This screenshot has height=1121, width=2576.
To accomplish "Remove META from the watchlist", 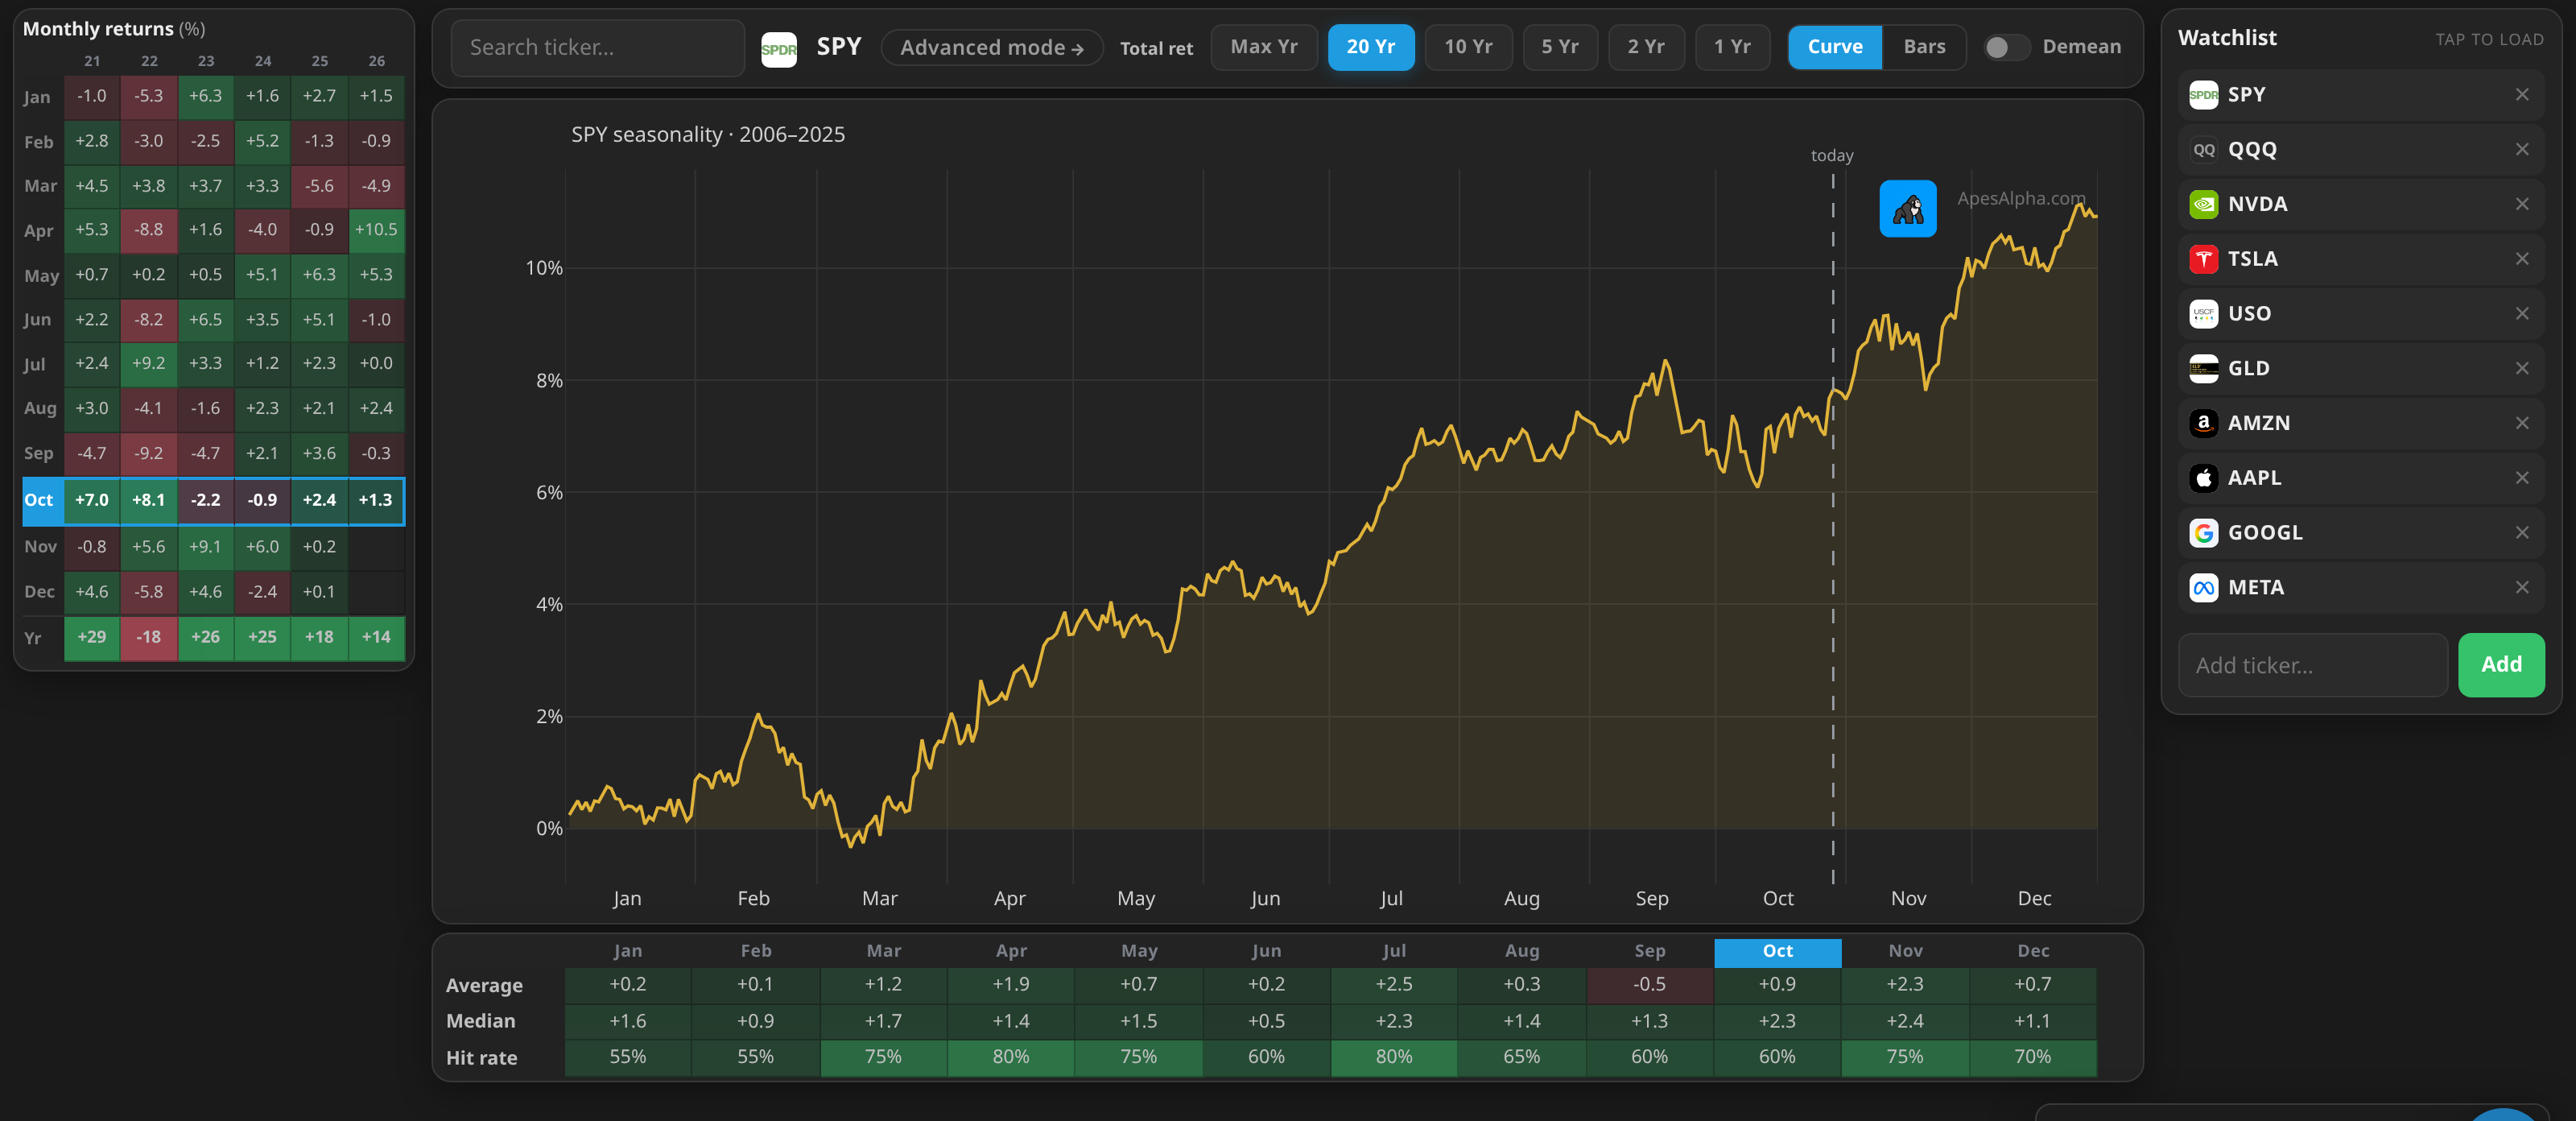I will point(2521,588).
